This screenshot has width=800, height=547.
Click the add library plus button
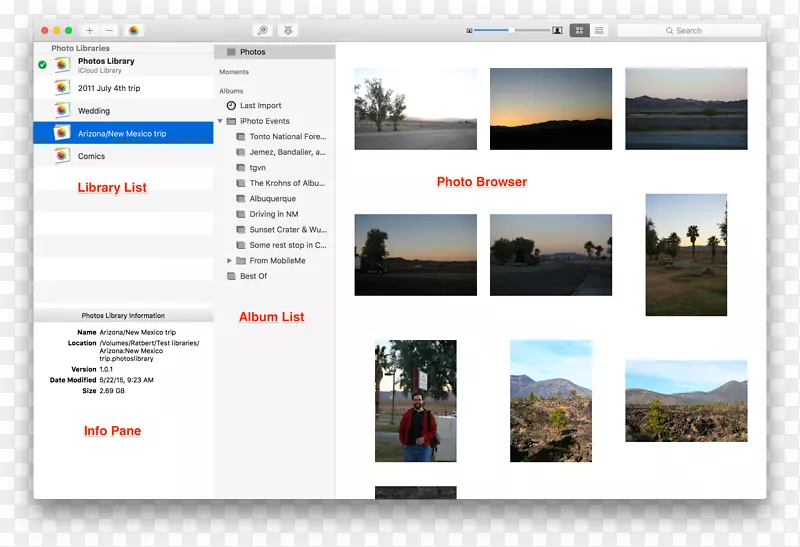pyautogui.click(x=90, y=31)
